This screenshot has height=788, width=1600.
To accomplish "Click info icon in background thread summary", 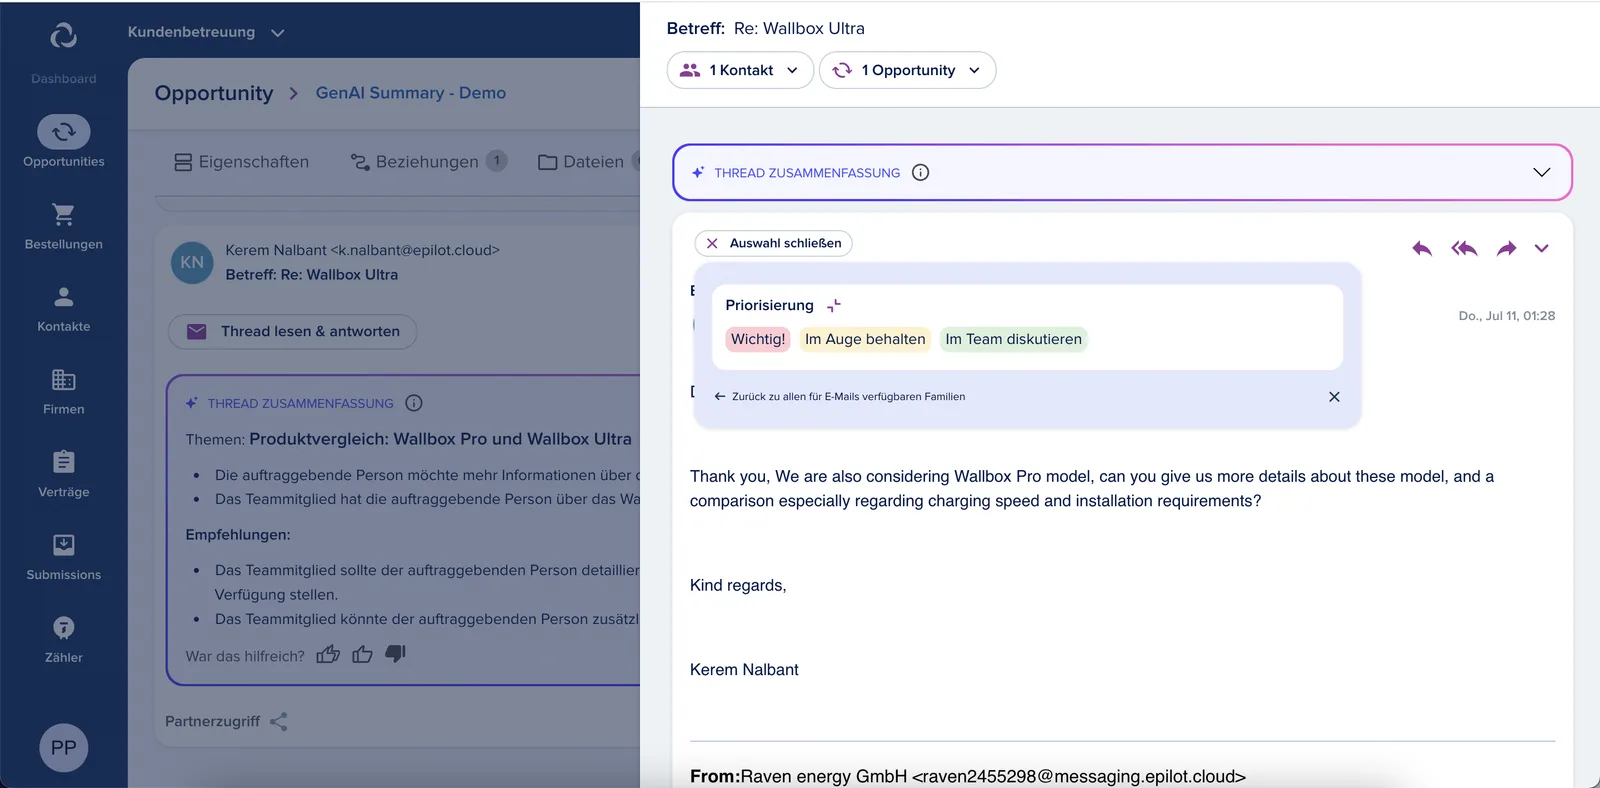I will 414,403.
